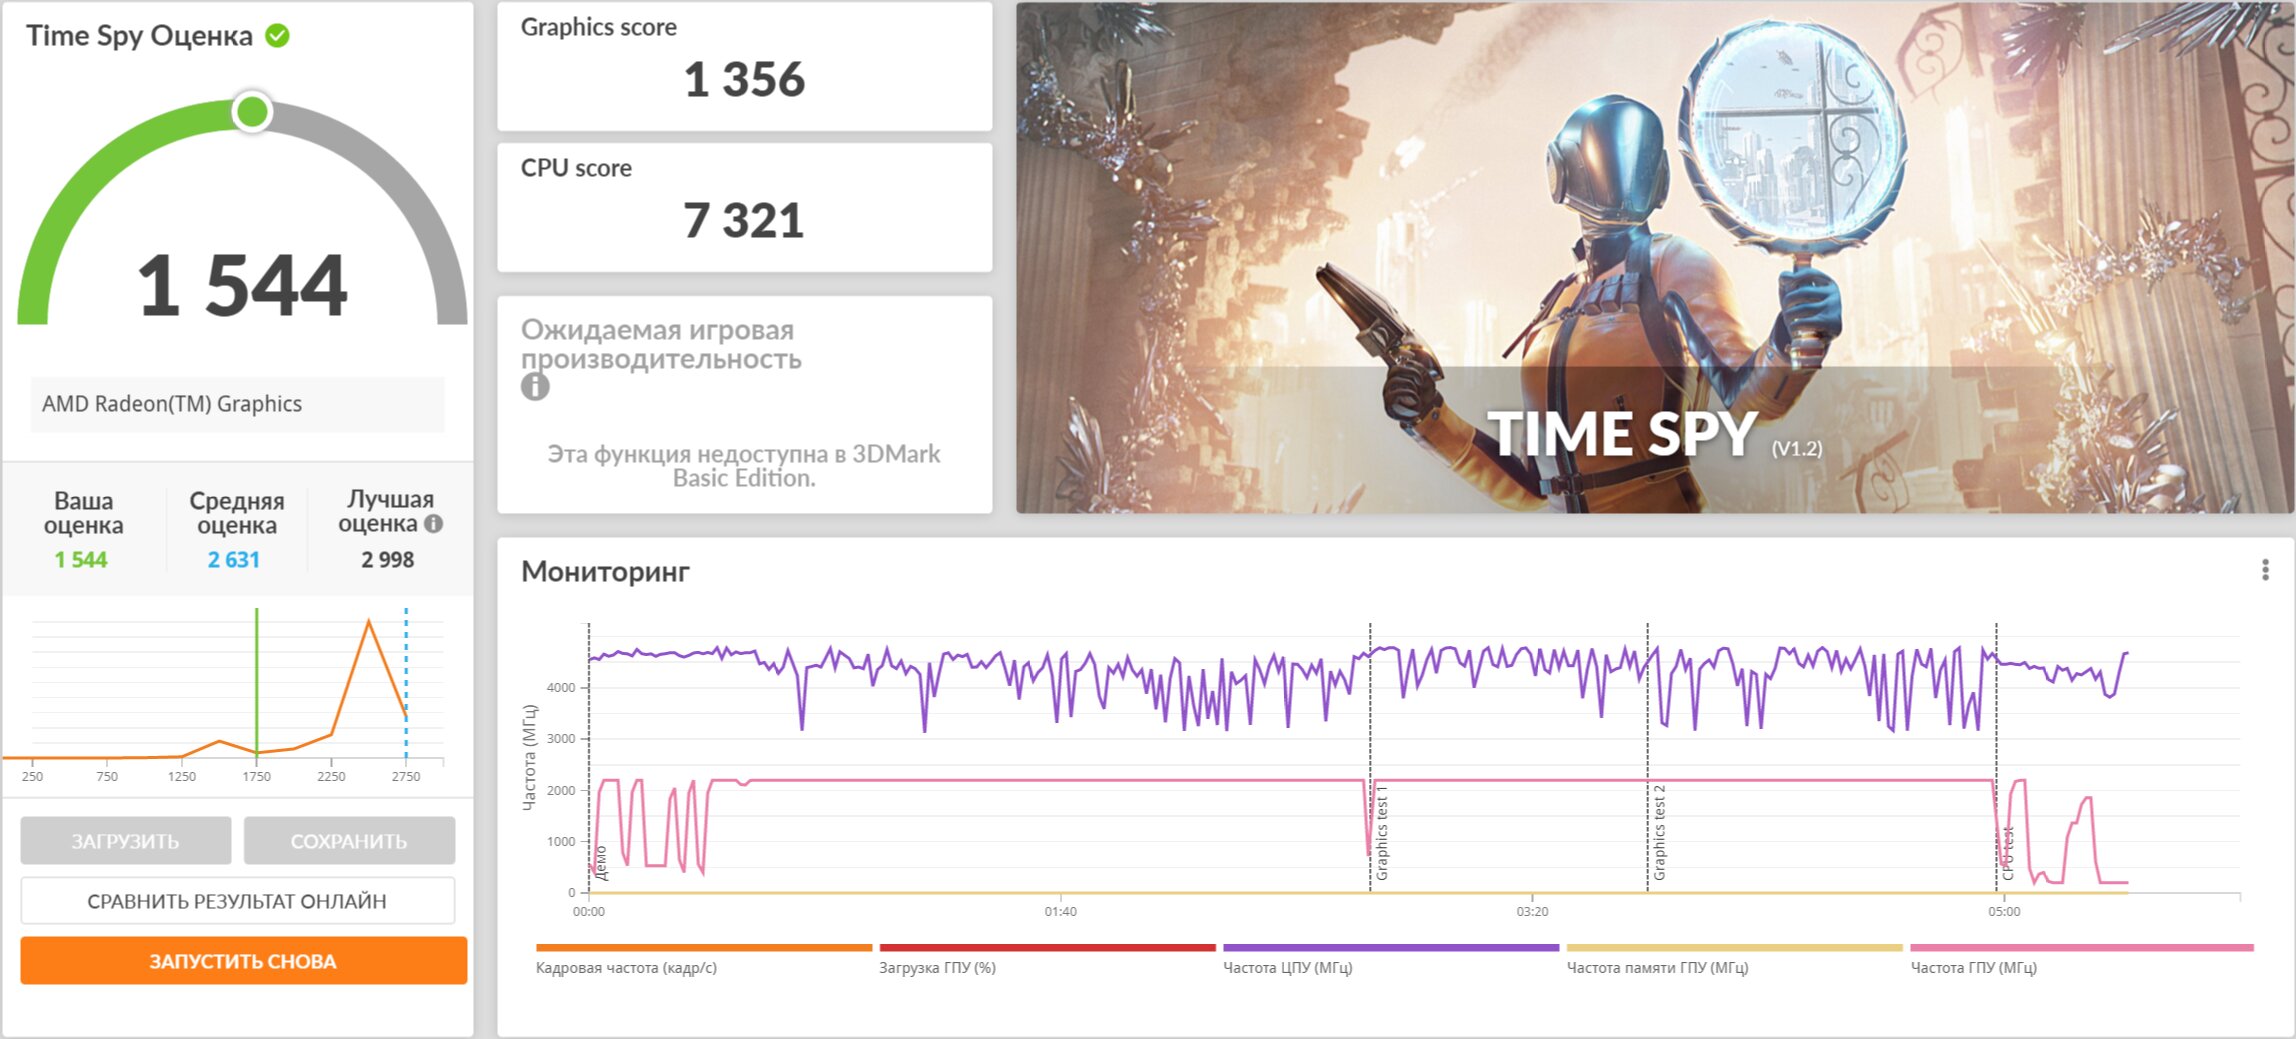
Task: Click the info icon beside Лучшая оценка
Action: point(433,523)
